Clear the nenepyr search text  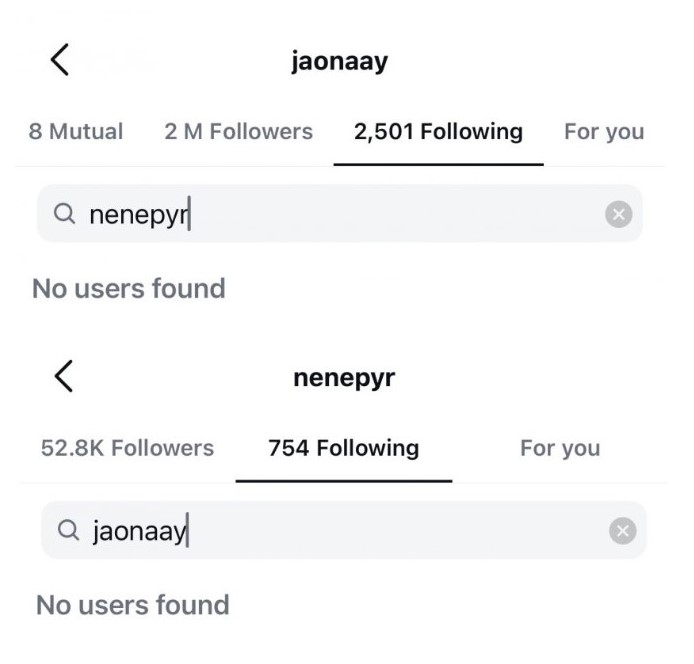(618, 214)
